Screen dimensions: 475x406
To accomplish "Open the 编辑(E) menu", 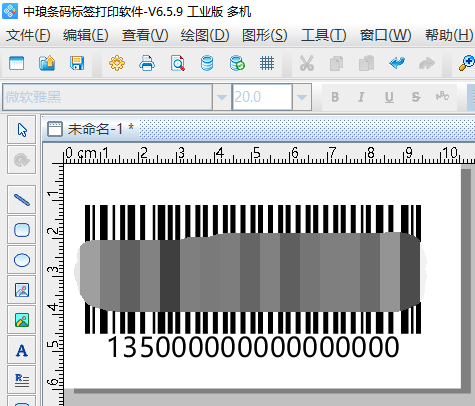I will coord(86,35).
